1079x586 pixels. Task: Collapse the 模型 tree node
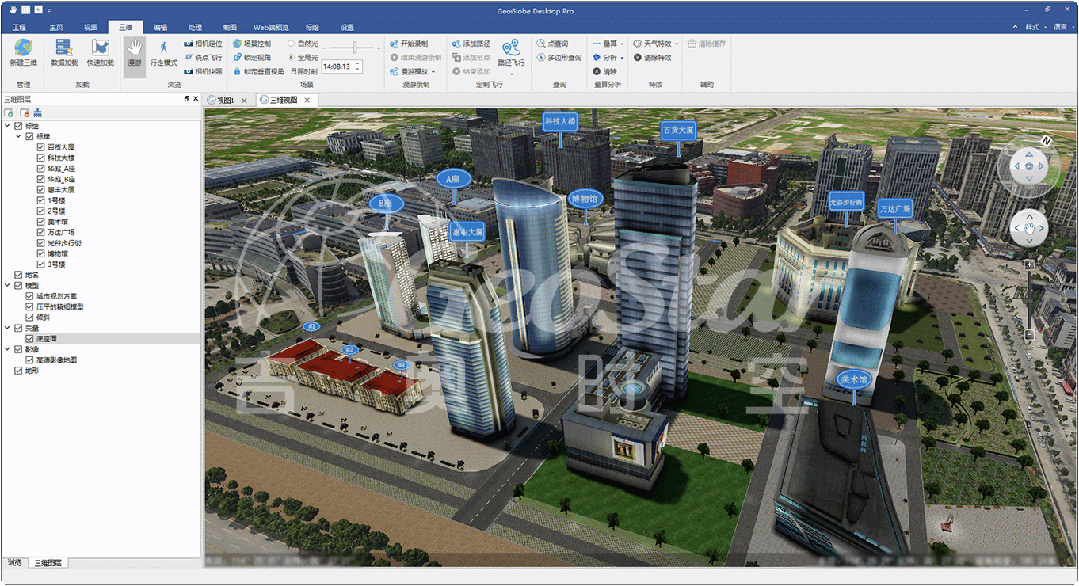[8, 285]
